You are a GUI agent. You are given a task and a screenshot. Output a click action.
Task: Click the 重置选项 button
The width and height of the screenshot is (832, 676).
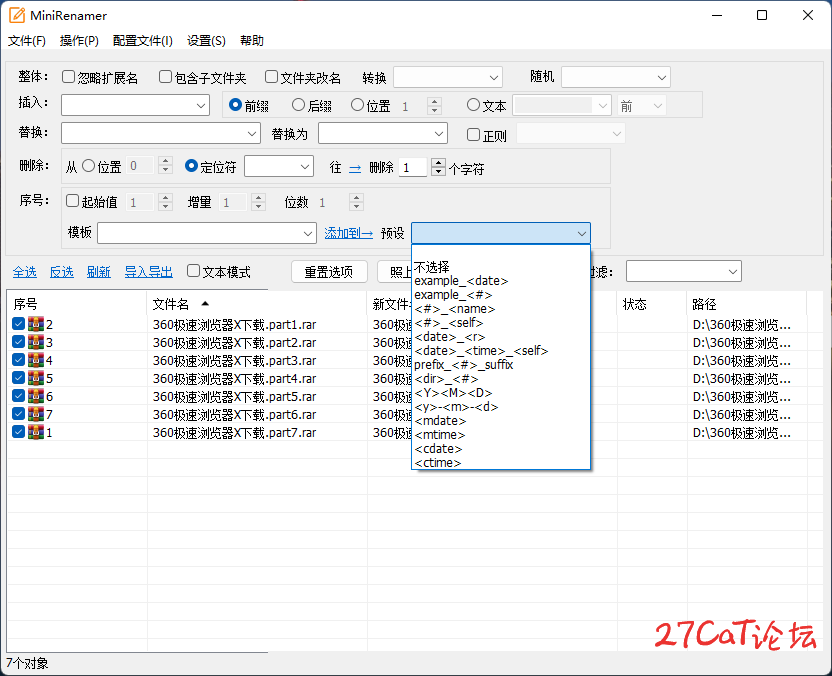[x=329, y=272]
